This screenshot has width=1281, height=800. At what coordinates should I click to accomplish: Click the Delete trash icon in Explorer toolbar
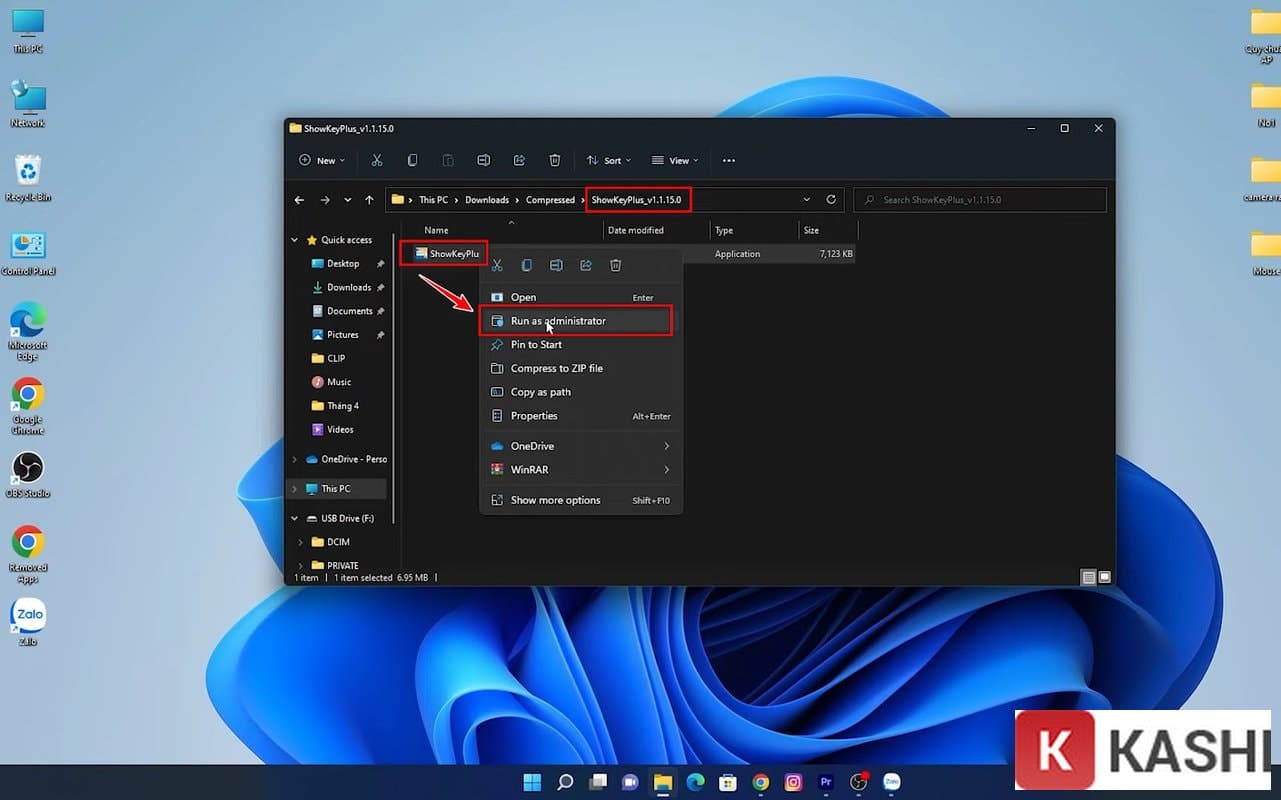[555, 160]
